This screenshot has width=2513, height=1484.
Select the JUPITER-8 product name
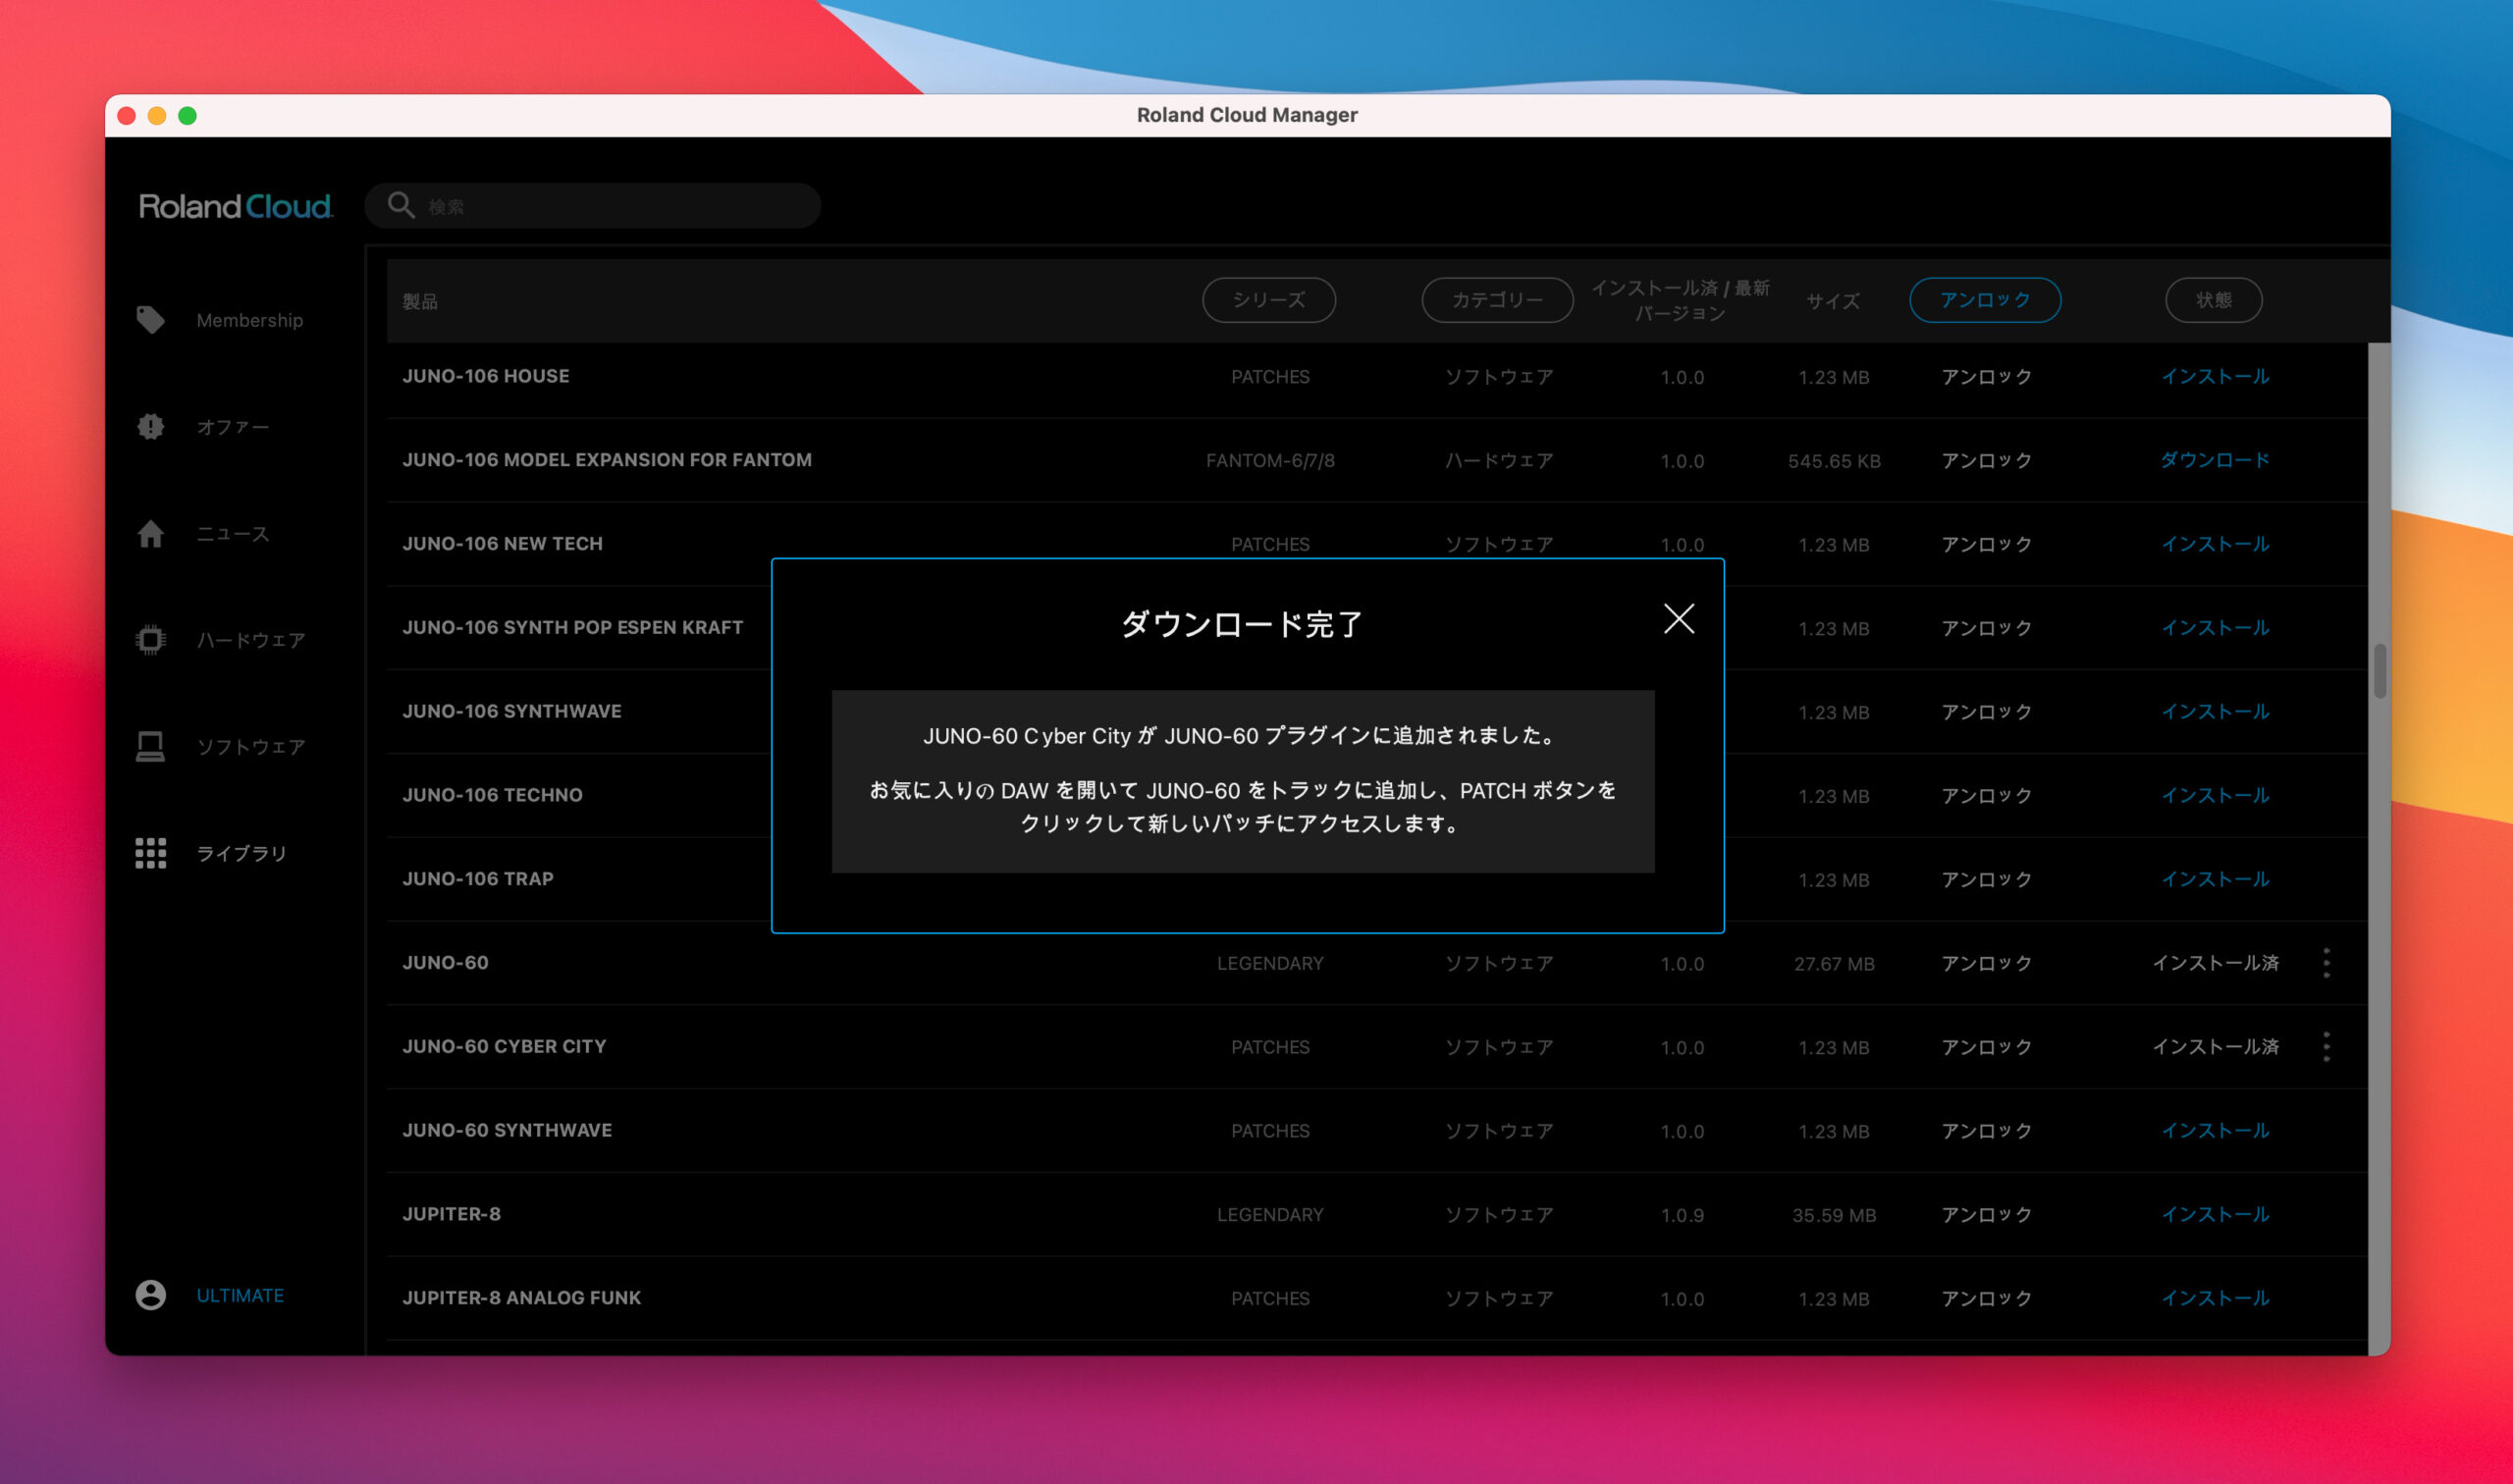(x=451, y=1214)
